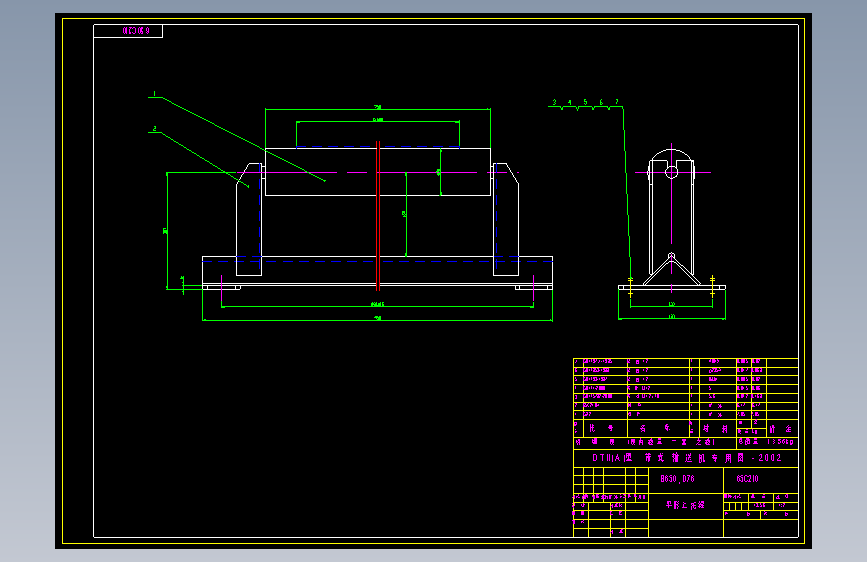Select the rotated drawing number box at top-left
The width and height of the screenshot is (867, 562).
128,31
